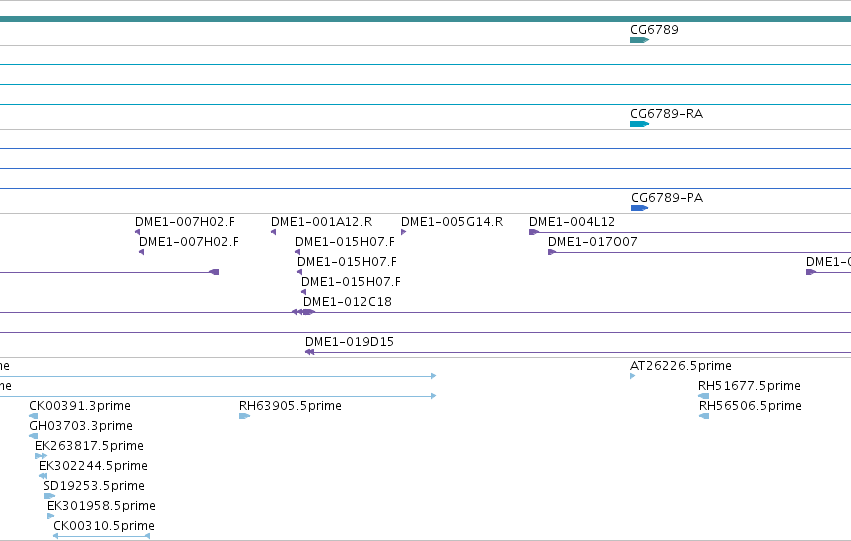Select the DME1-004L12 purple start glyph
The height and width of the screenshot is (541, 851).
point(534,232)
